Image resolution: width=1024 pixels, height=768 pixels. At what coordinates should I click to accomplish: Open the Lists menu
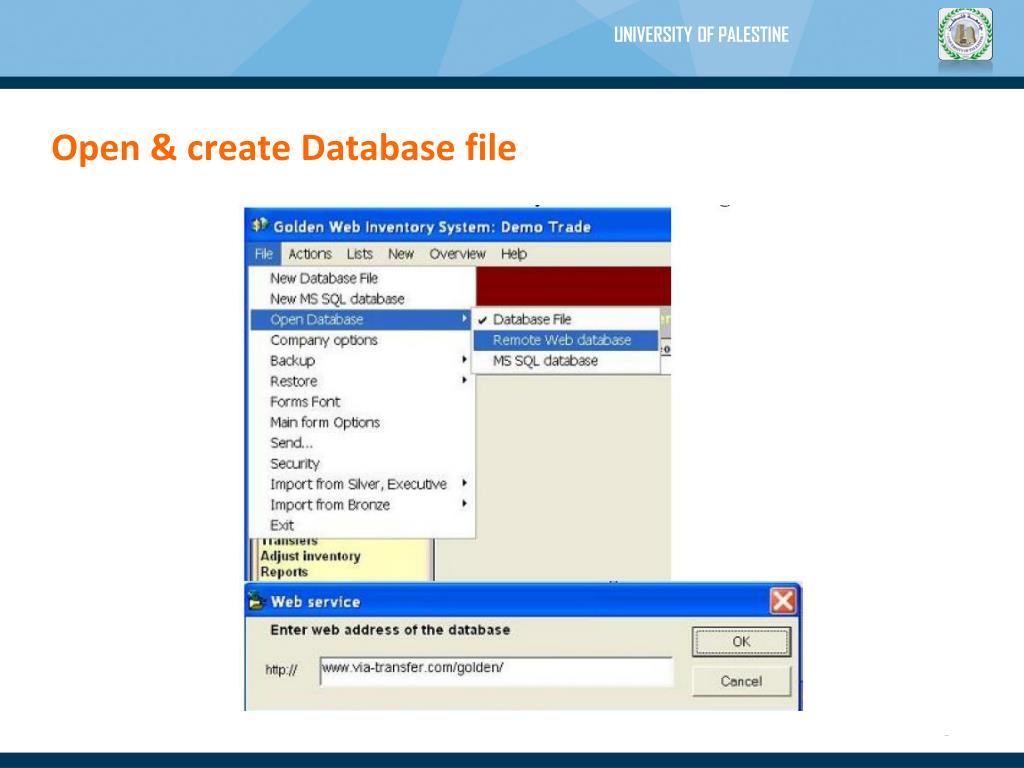click(x=360, y=254)
